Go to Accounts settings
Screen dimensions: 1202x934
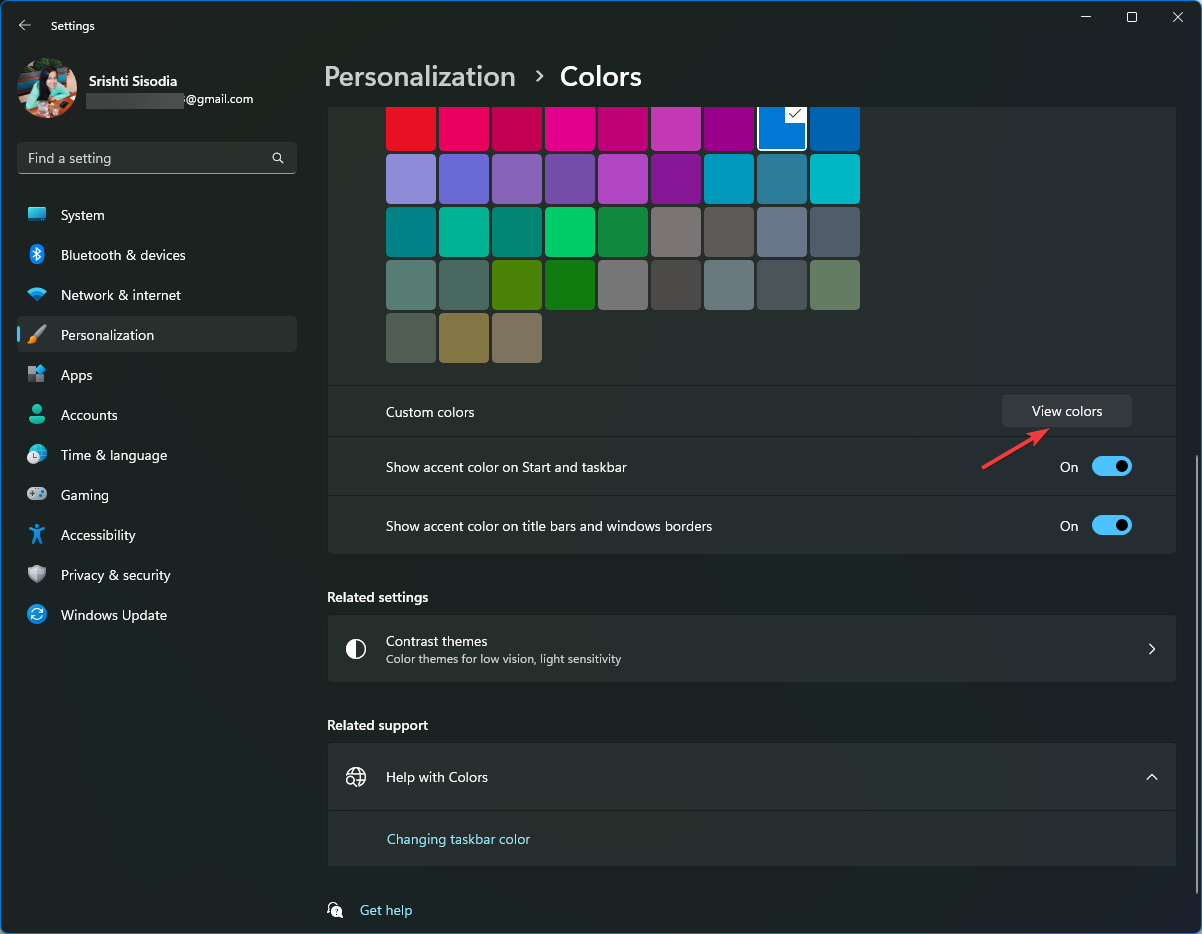[x=157, y=415]
